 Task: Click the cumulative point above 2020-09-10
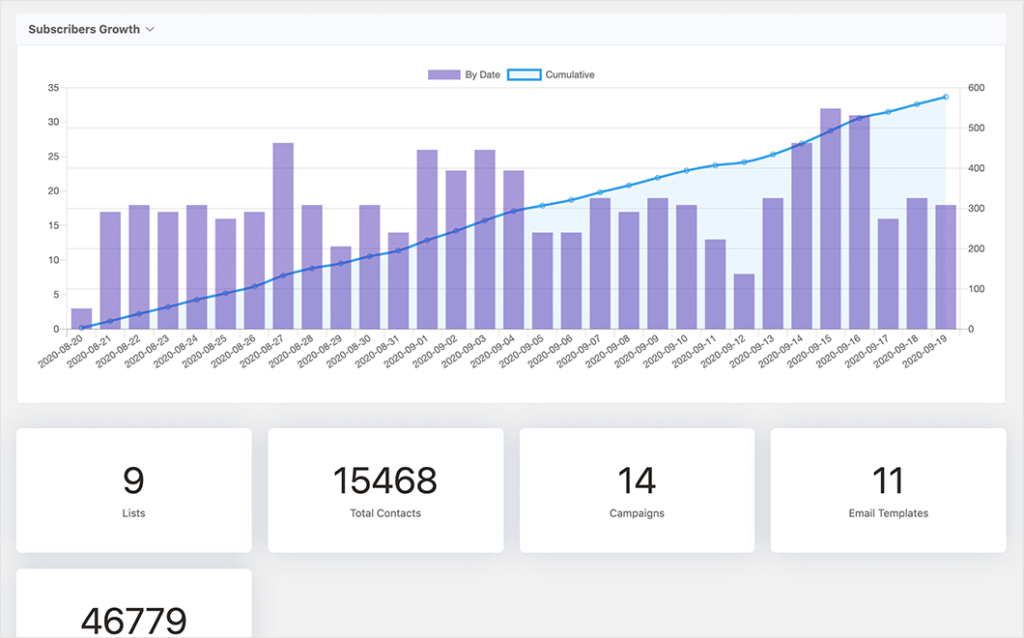[x=686, y=169]
